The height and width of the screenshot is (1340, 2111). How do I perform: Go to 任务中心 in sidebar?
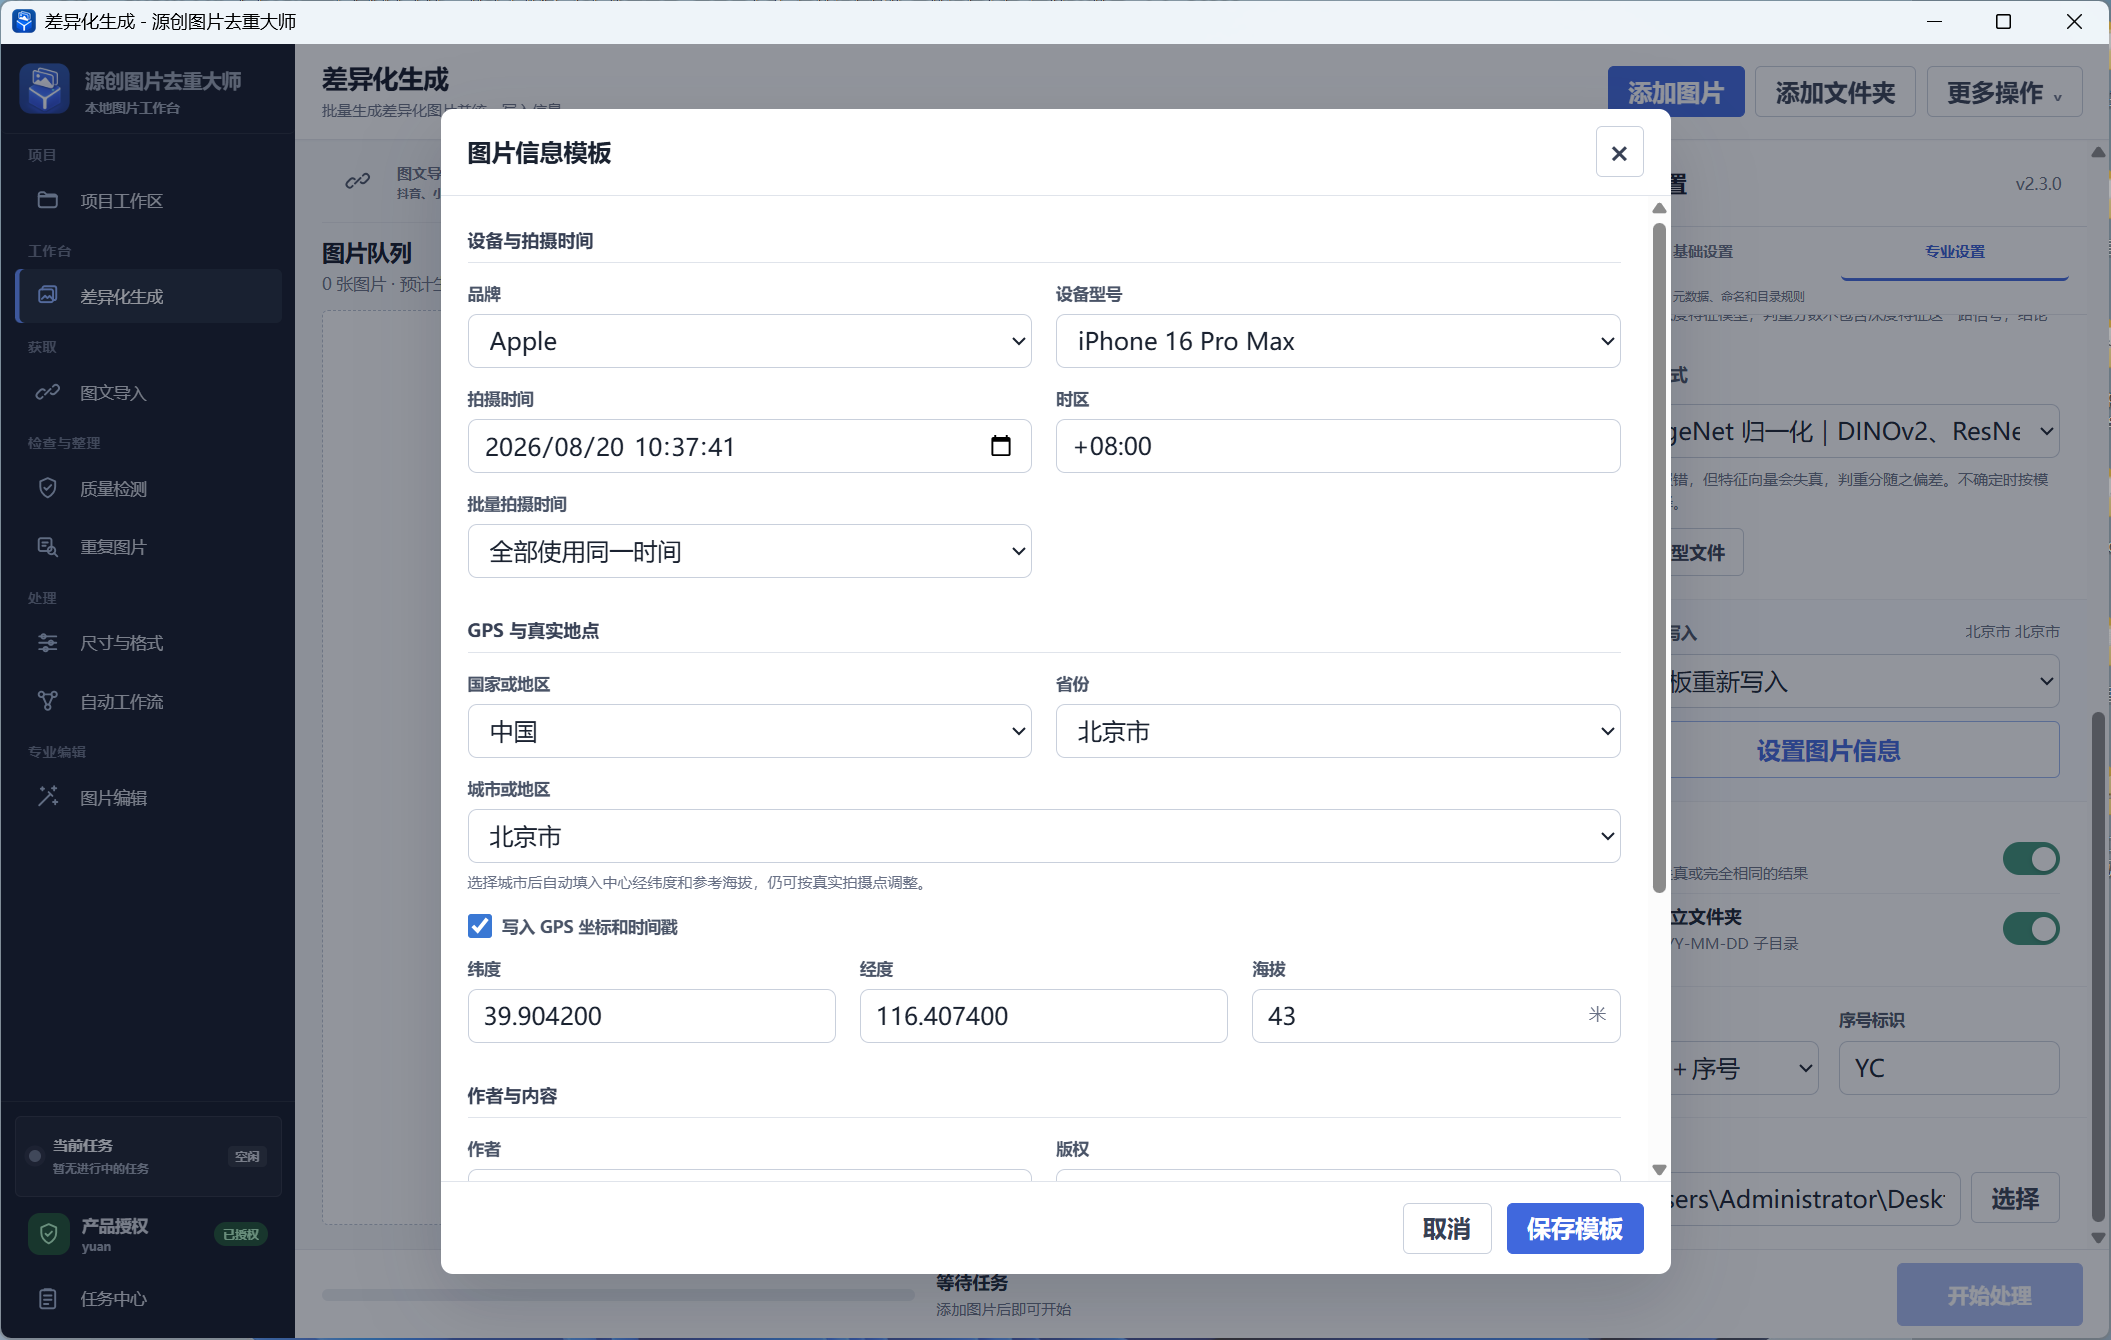149,1298
